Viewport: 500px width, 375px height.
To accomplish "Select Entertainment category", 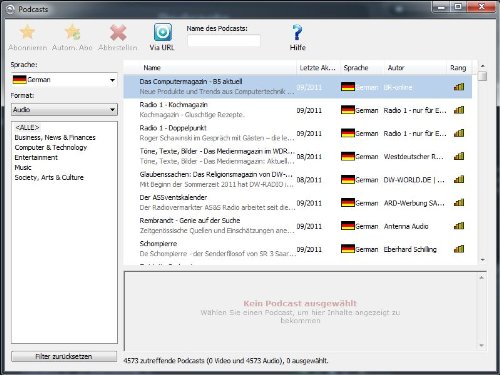I will [36, 157].
